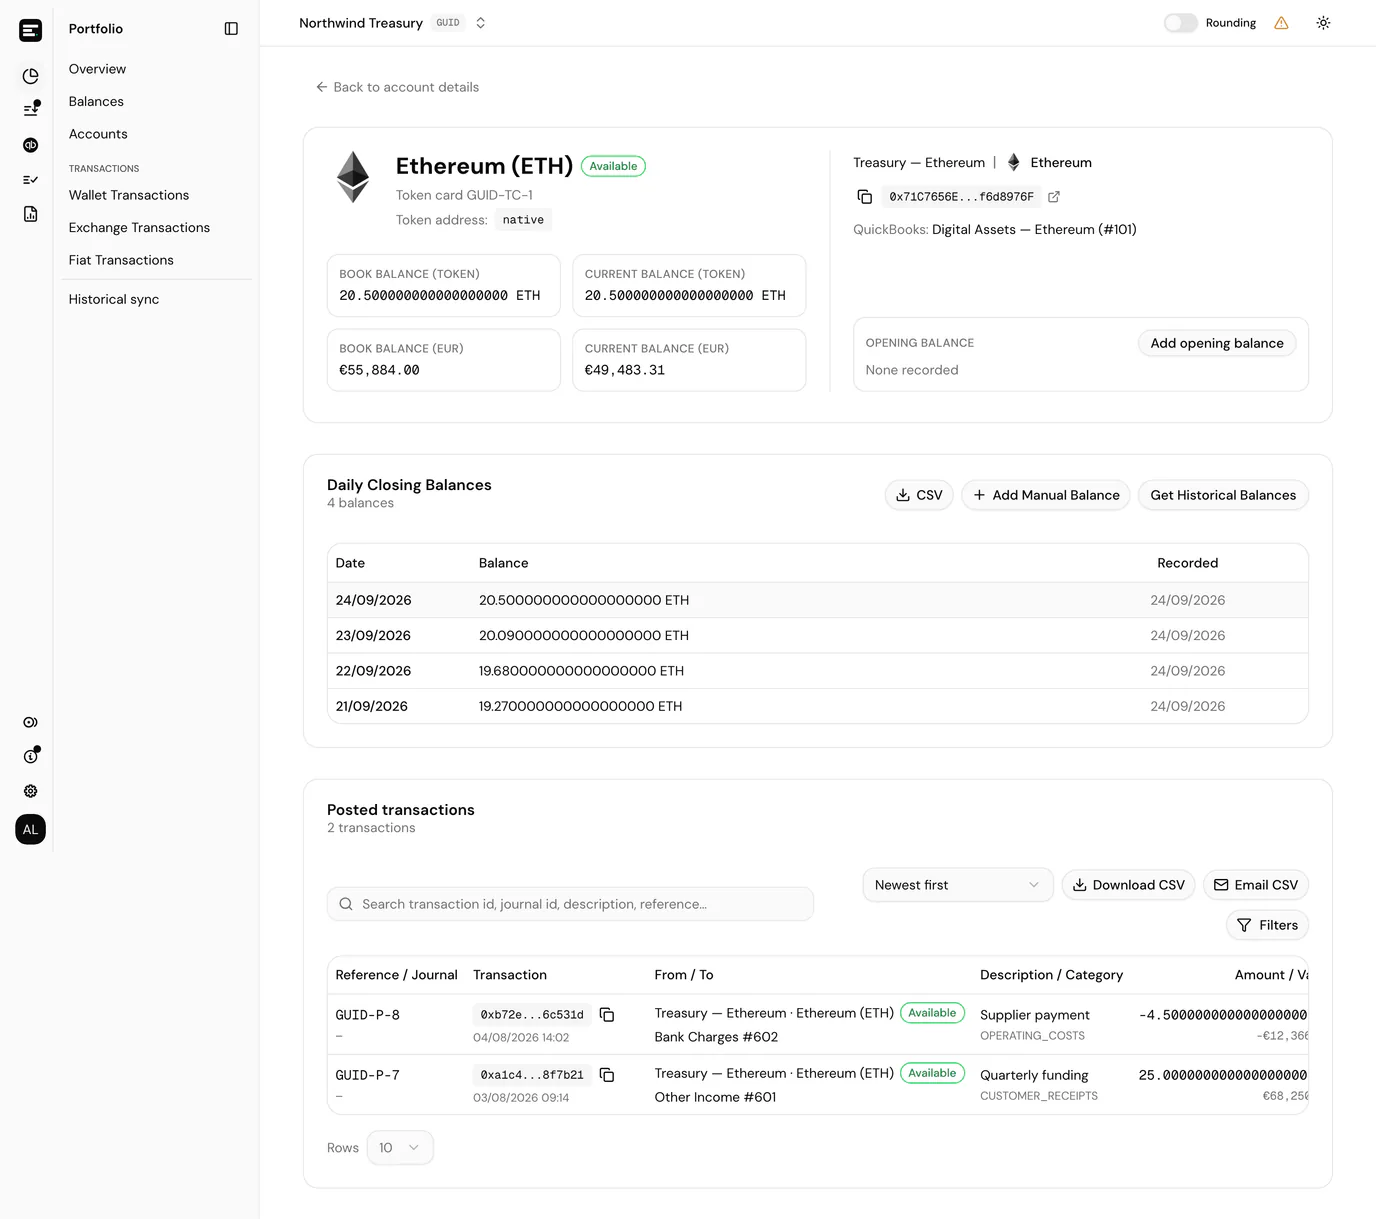This screenshot has width=1376, height=1219.
Task: Click the app logo icon
Action: (x=31, y=30)
